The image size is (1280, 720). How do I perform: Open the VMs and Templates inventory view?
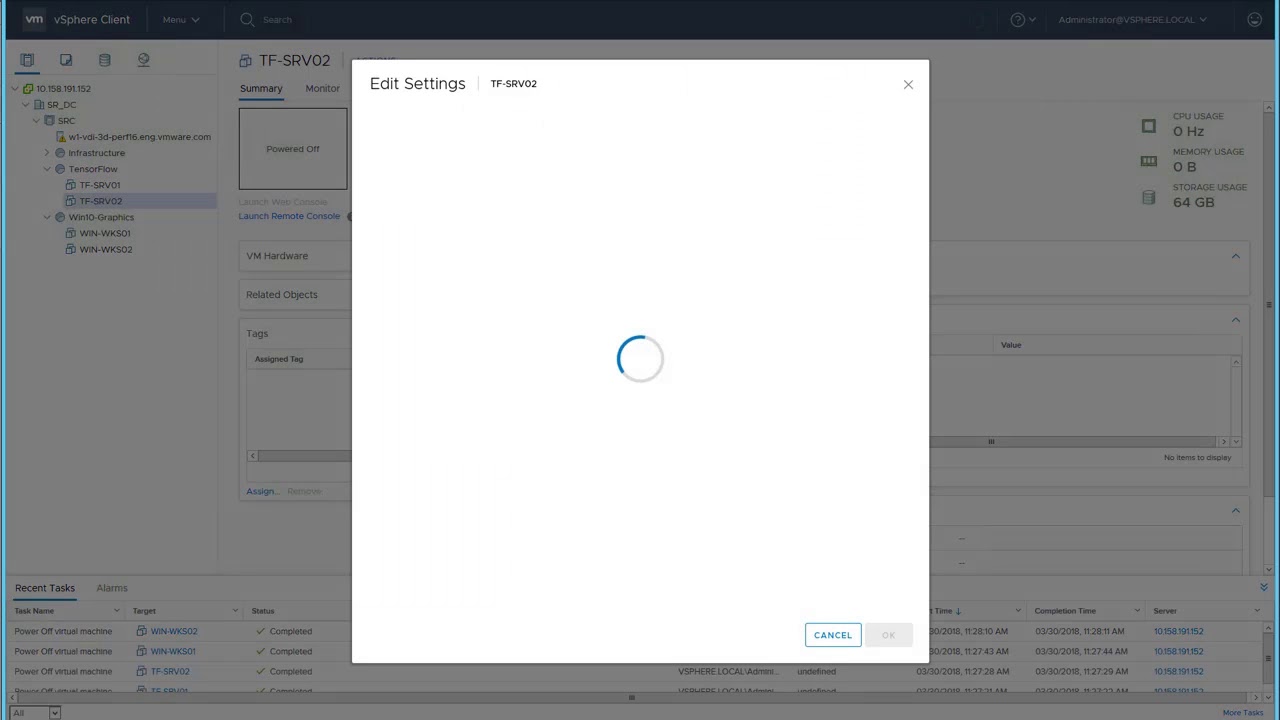(x=66, y=60)
